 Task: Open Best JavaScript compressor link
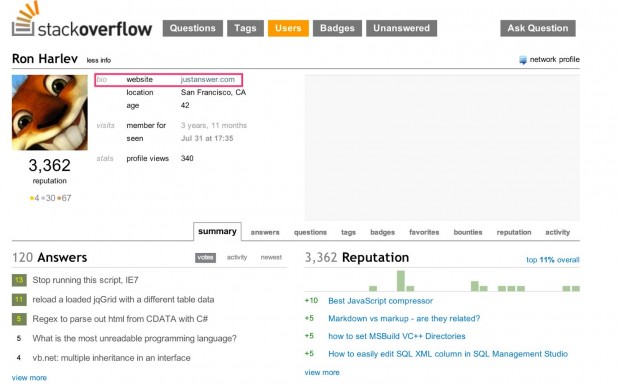pos(380,301)
